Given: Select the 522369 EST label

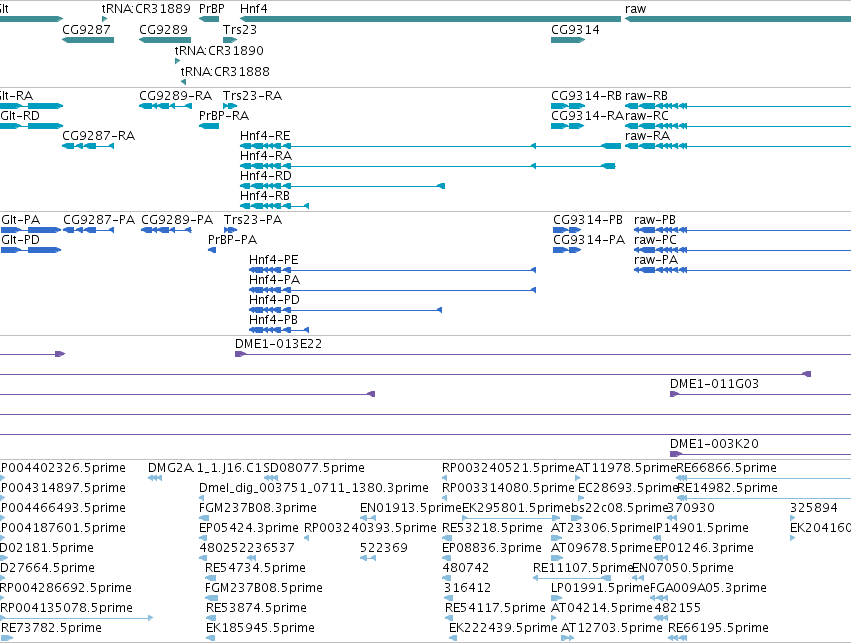Looking at the screenshot, I should 384,548.
